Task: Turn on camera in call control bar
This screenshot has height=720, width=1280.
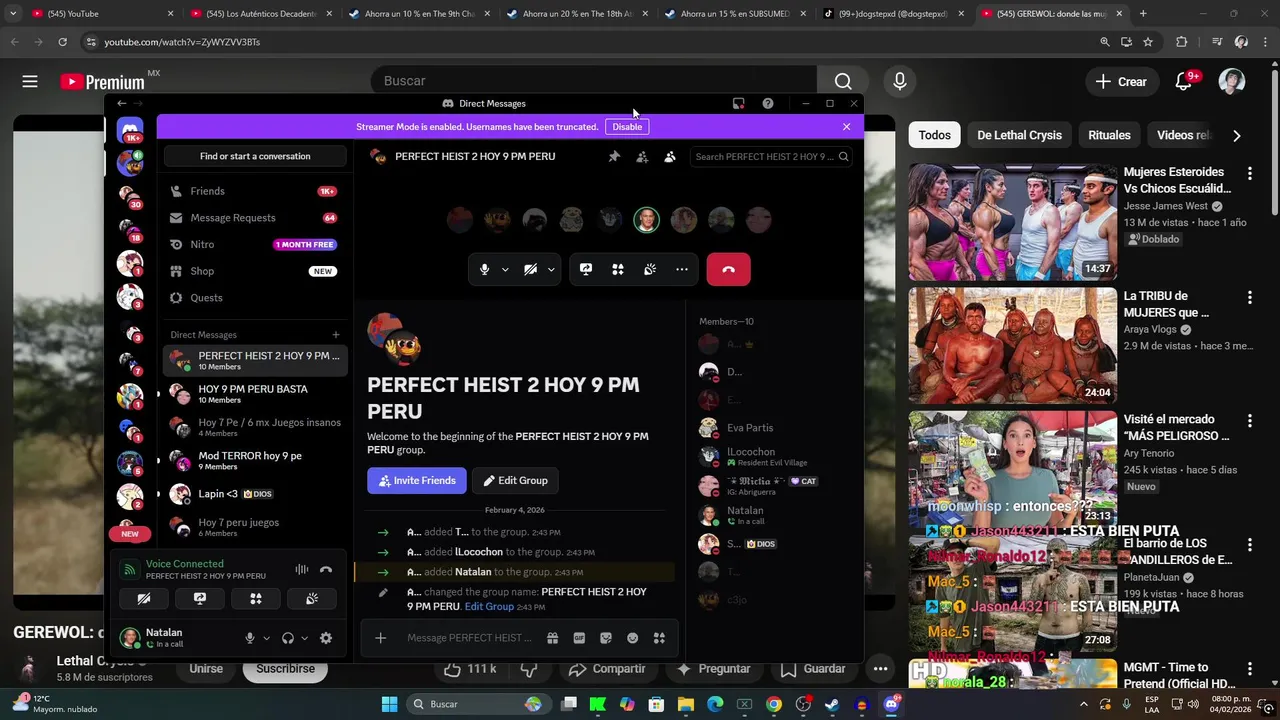Action: click(530, 269)
